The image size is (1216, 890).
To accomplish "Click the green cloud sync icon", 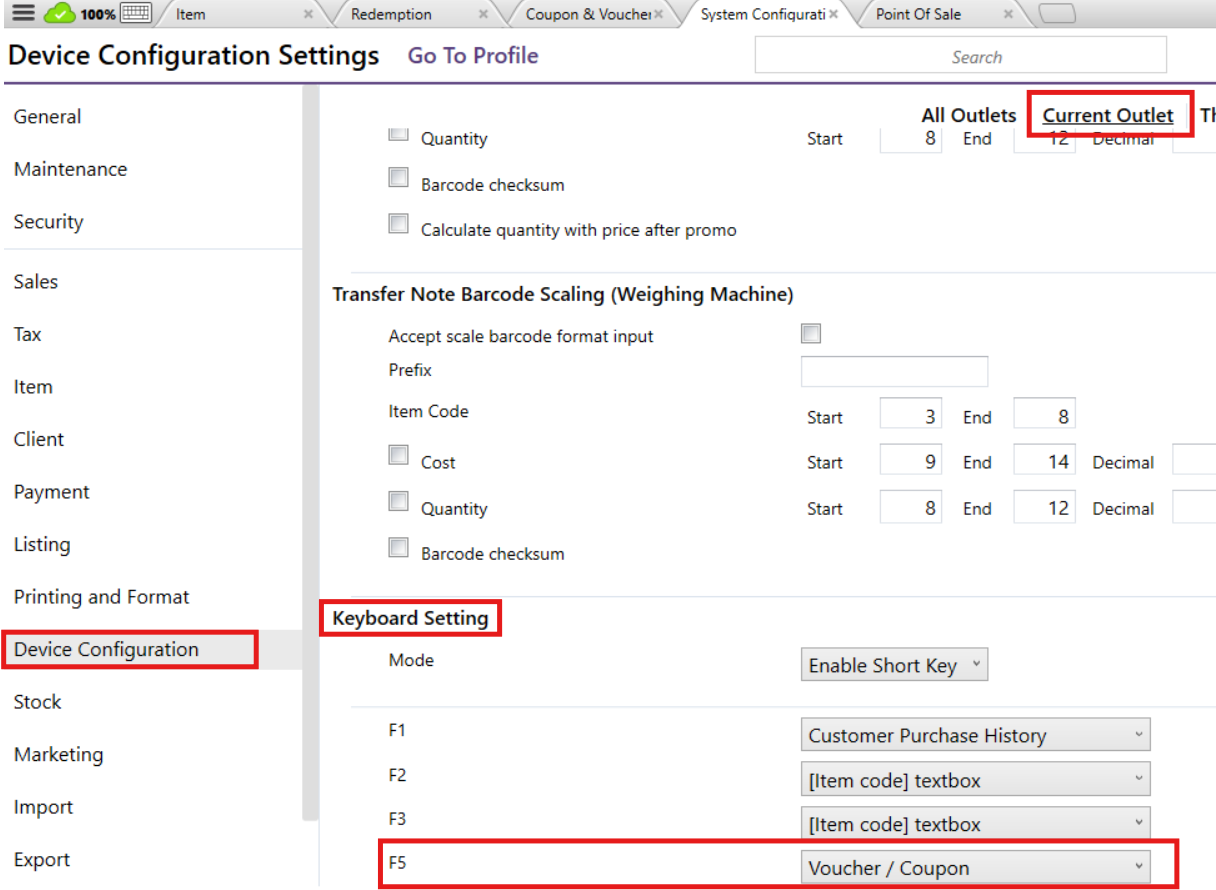I will [61, 13].
